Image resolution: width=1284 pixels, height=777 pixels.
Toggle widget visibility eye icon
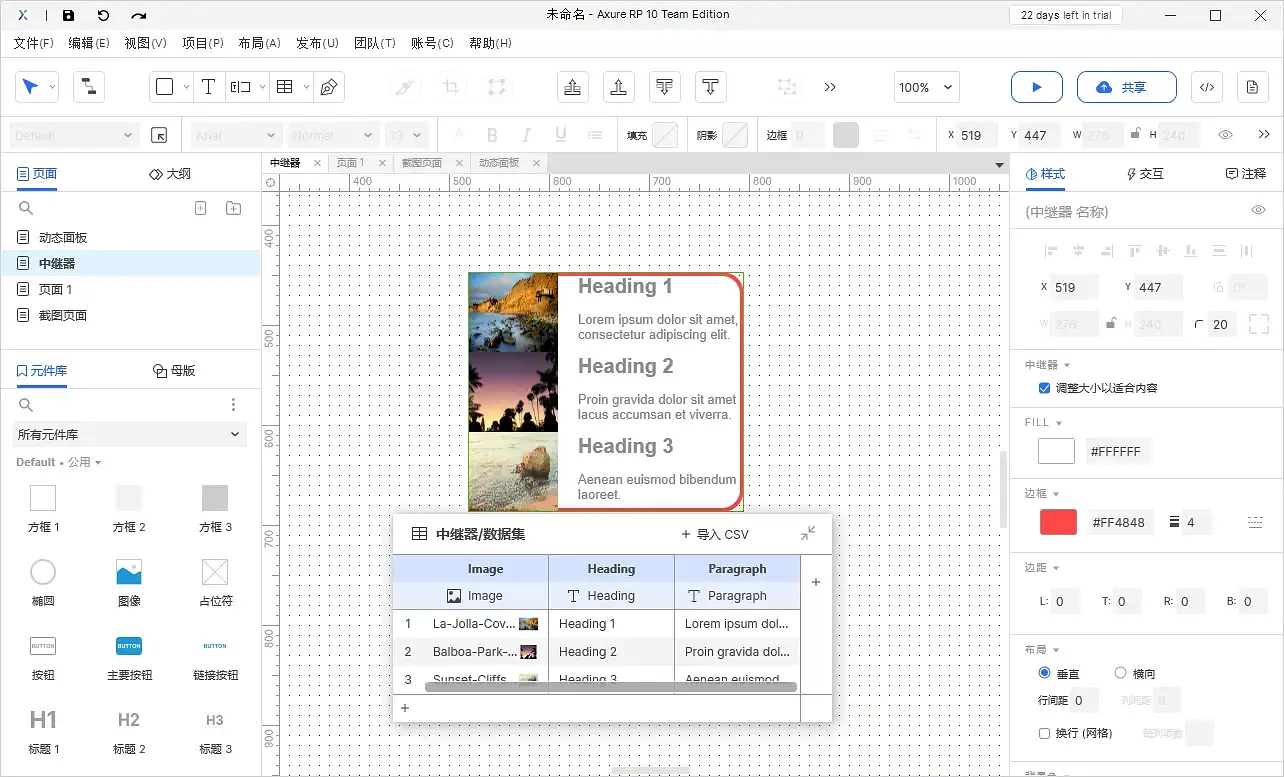(1259, 210)
